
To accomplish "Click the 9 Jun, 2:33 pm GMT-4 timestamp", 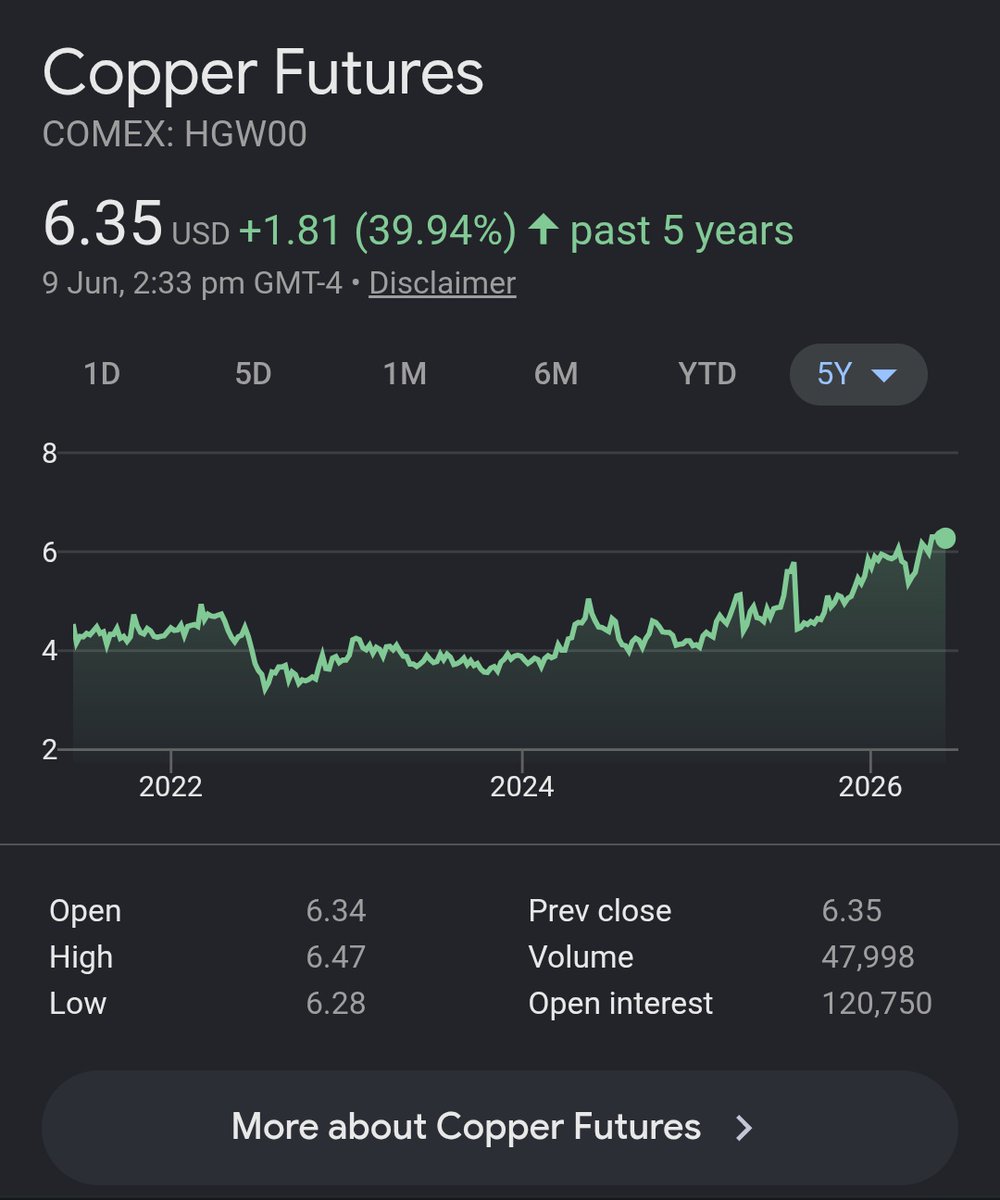I will (x=192, y=284).
